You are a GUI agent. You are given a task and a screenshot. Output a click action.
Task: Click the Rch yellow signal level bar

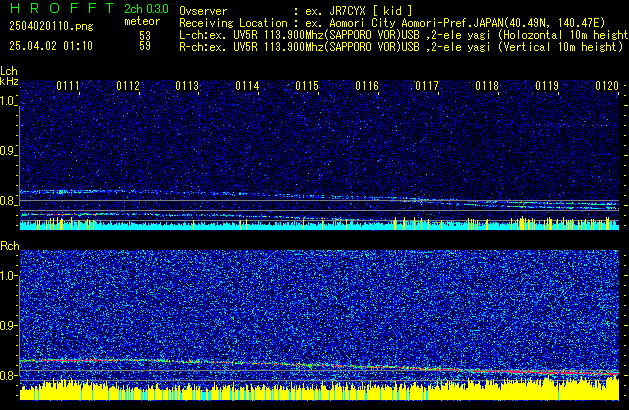tap(319, 390)
